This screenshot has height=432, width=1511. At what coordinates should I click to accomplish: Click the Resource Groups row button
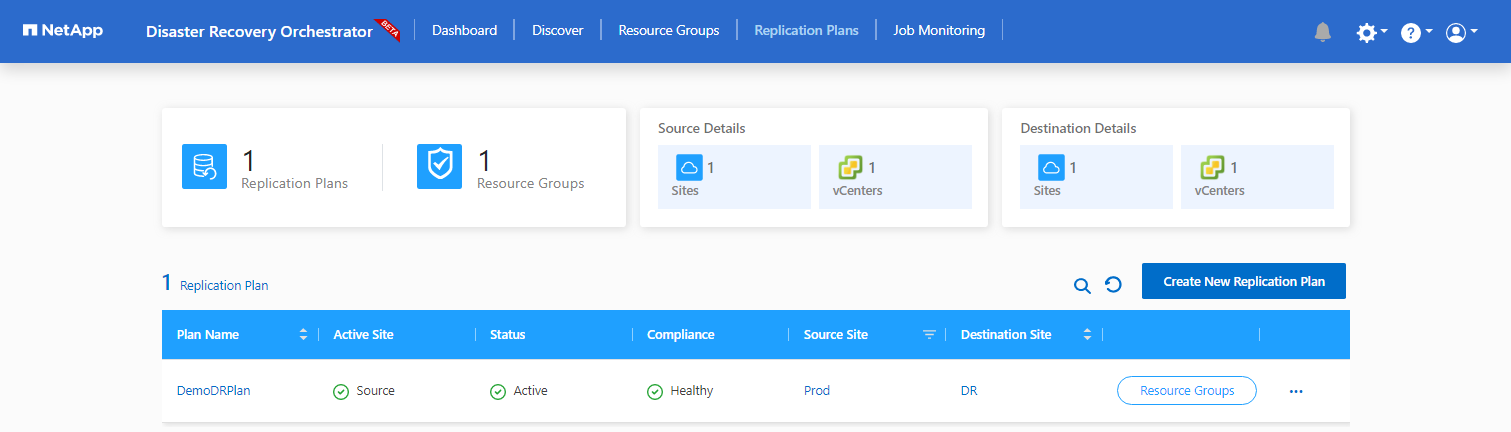[x=1186, y=391]
